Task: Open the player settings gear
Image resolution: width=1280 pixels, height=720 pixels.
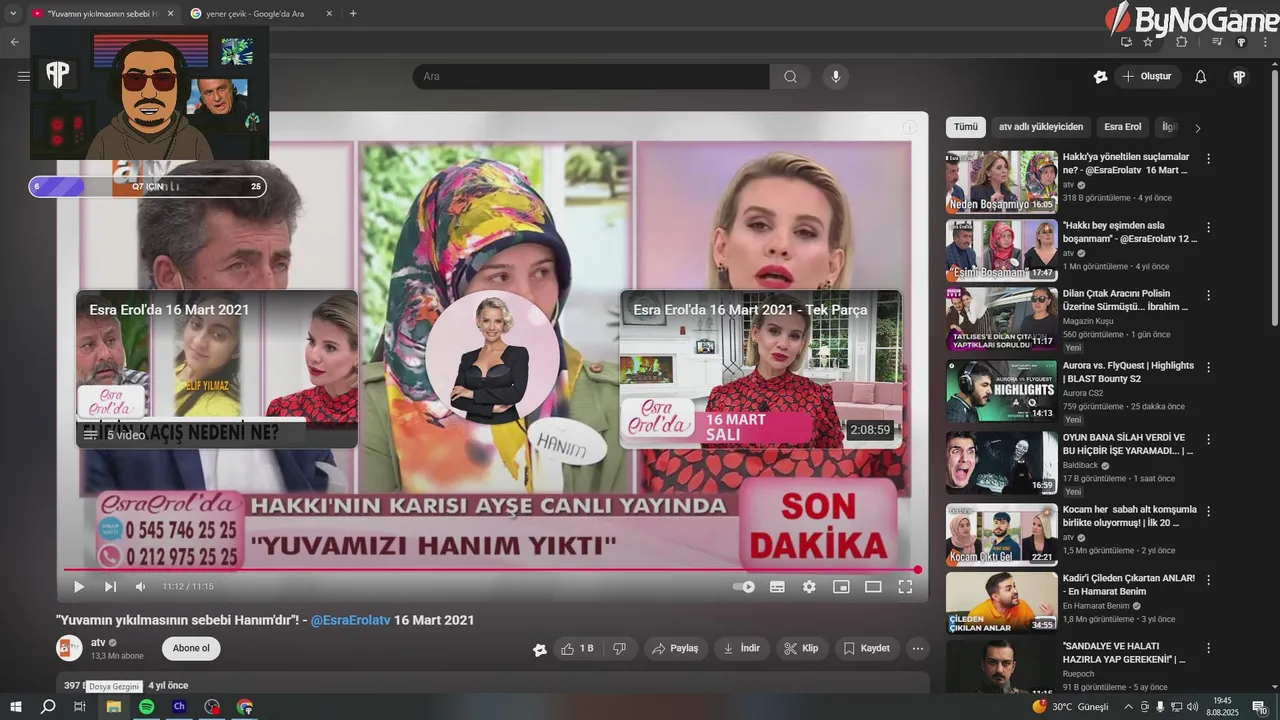Action: click(809, 587)
